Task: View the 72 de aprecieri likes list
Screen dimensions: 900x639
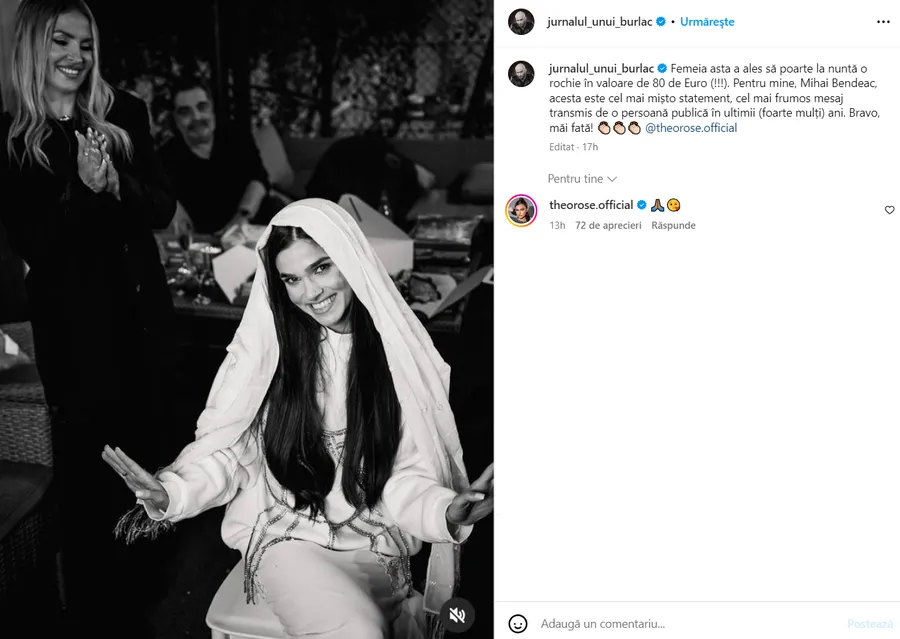Action: pos(608,226)
